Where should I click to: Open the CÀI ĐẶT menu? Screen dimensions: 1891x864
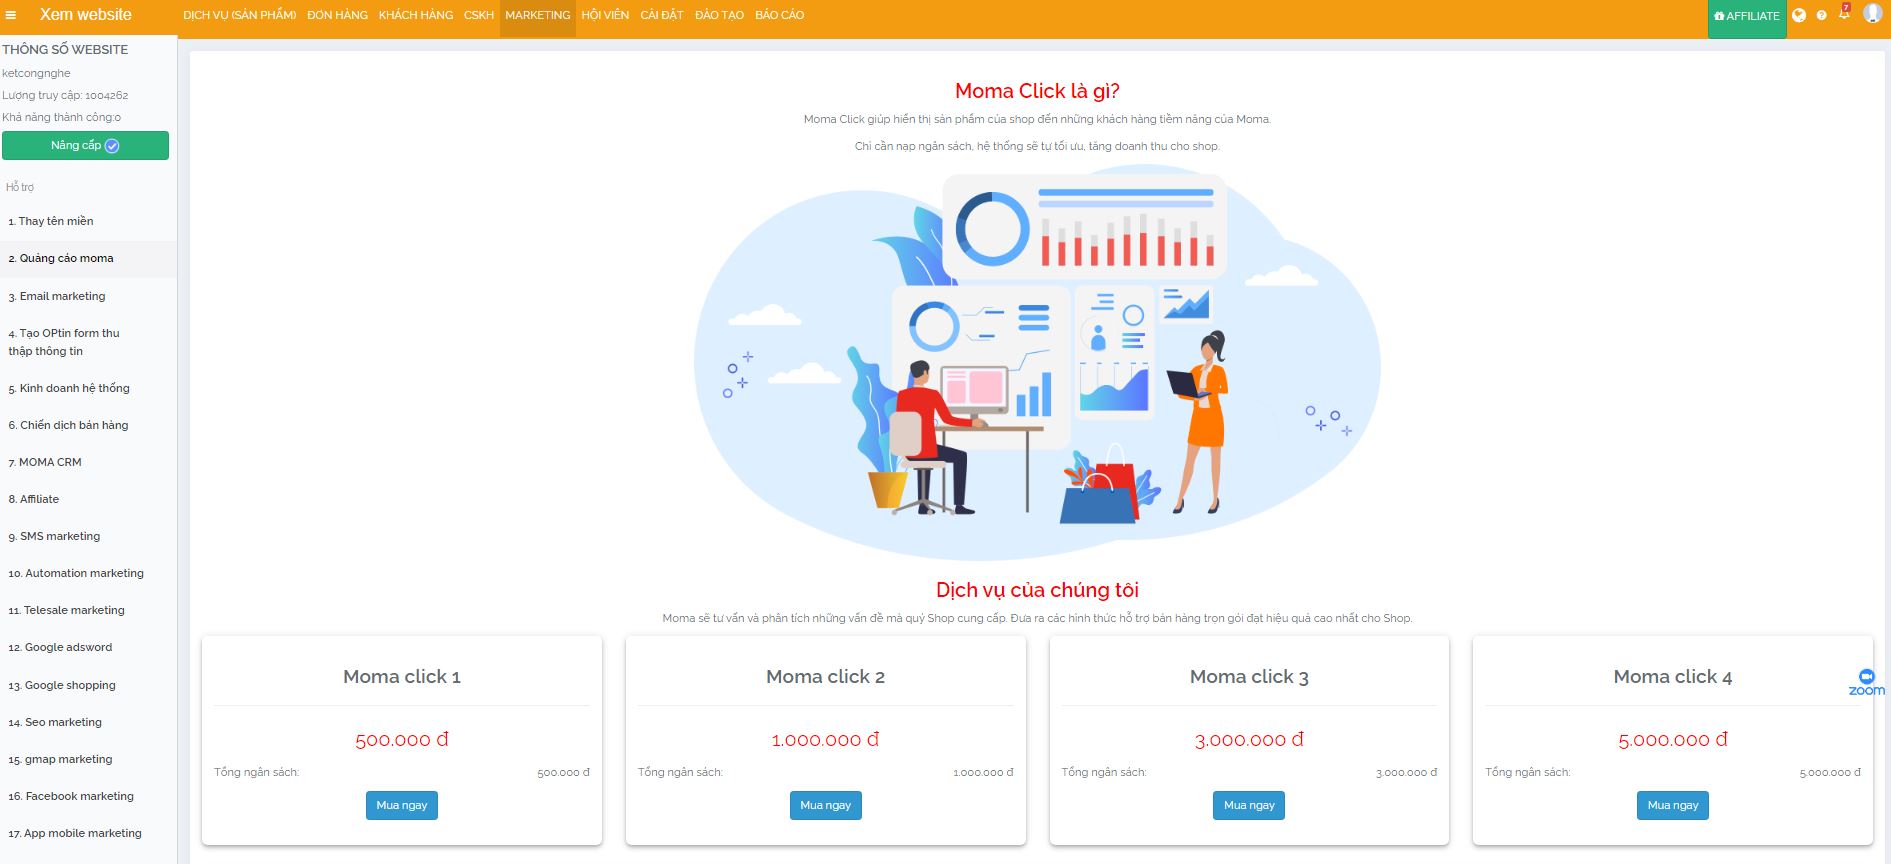pos(661,16)
